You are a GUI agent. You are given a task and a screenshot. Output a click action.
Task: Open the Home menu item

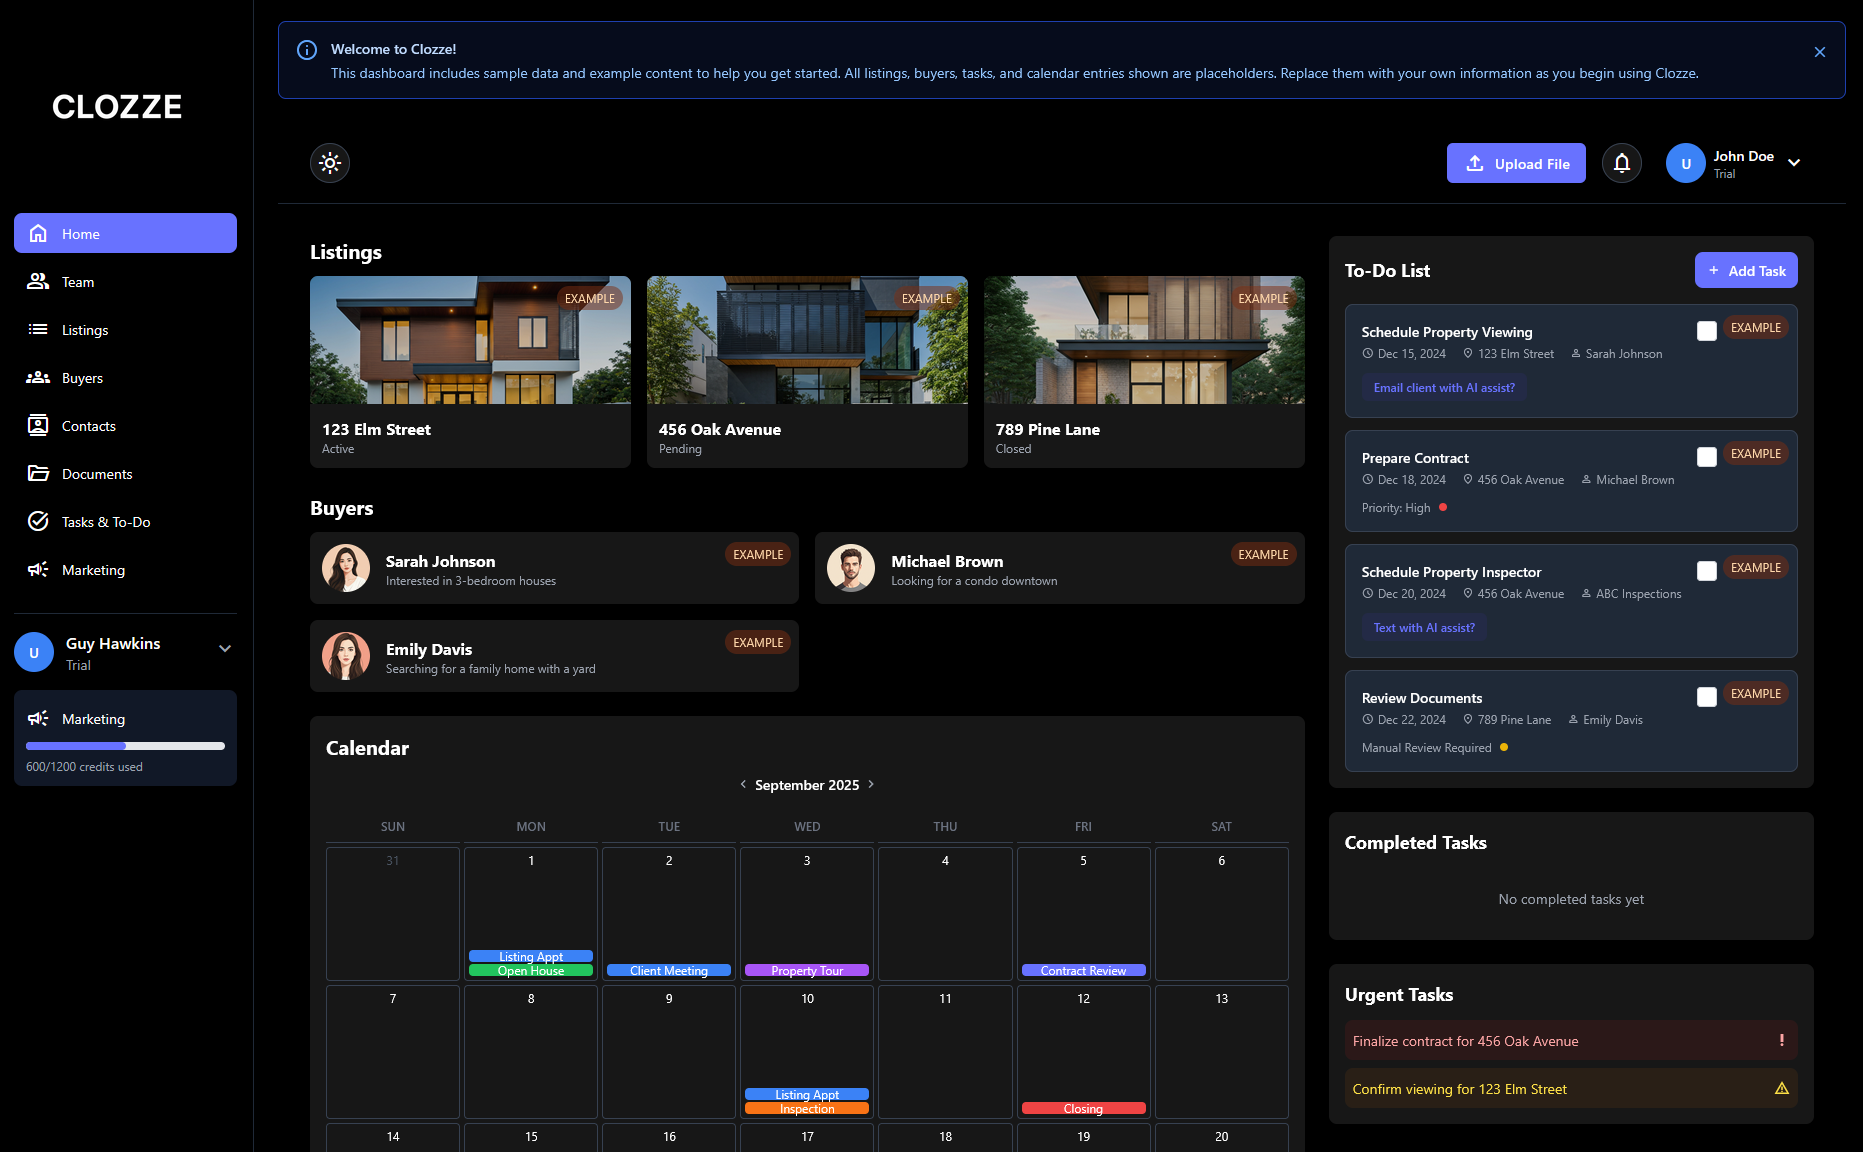pos(125,233)
